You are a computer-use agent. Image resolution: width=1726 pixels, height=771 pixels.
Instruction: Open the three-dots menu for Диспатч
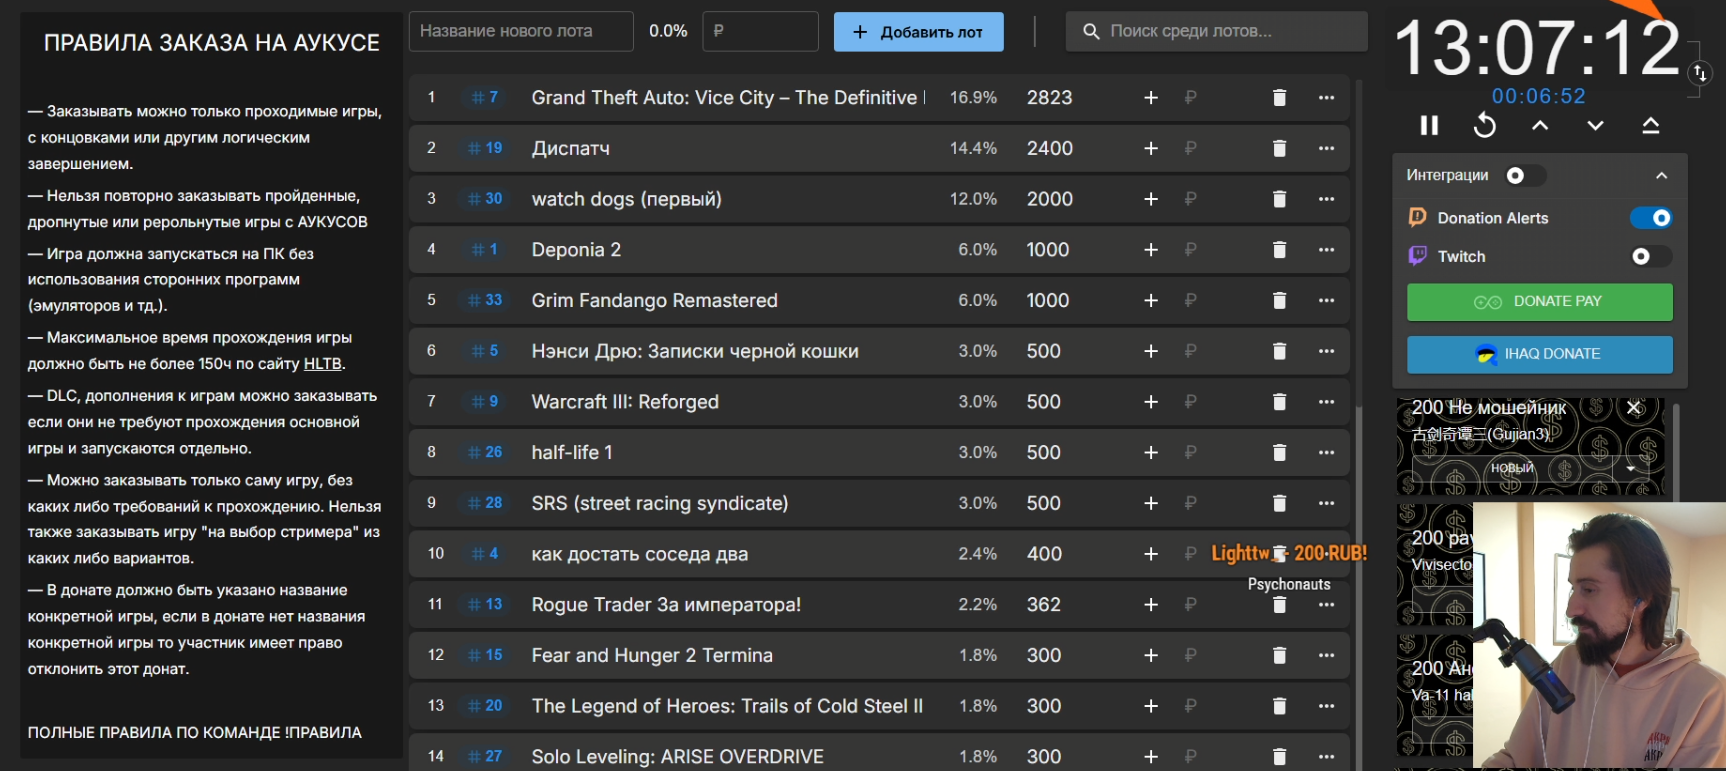(1327, 148)
